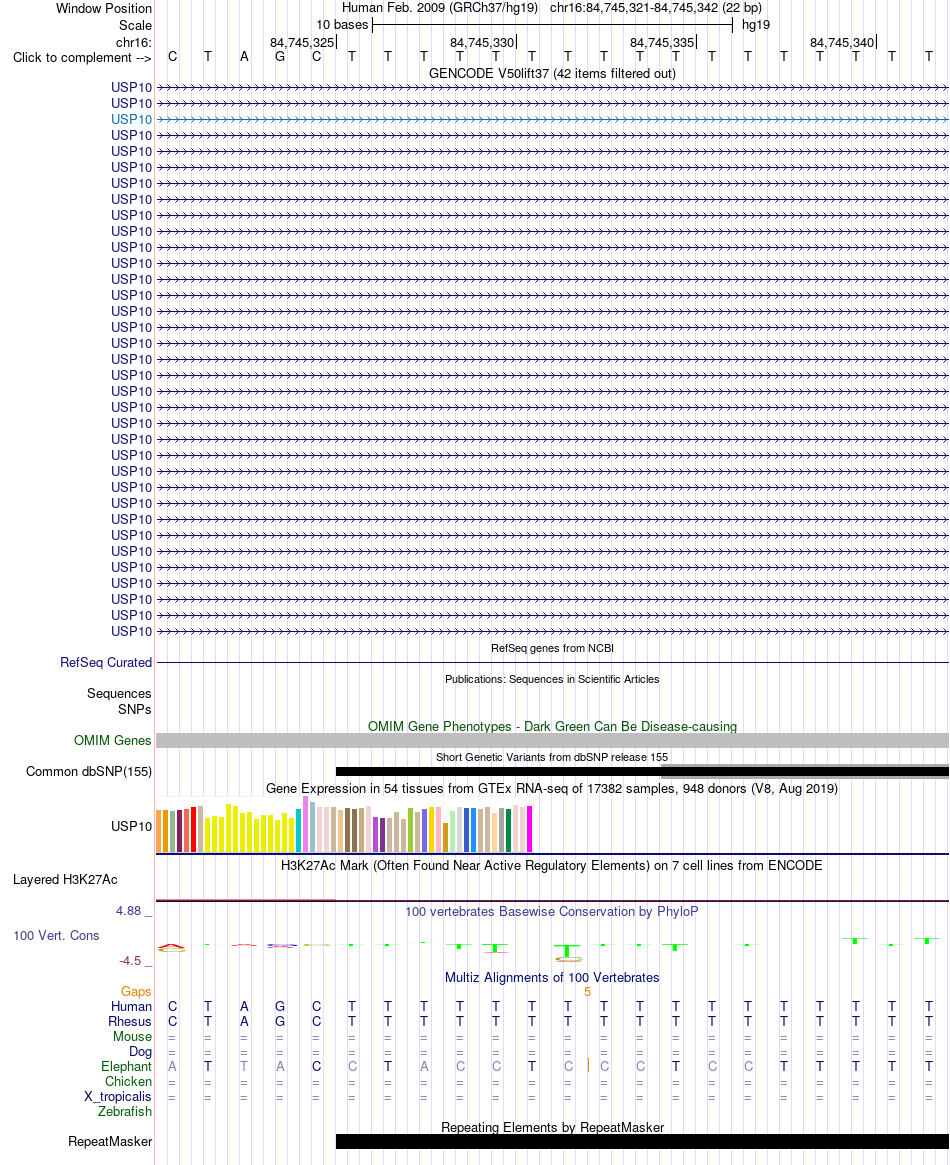Viewport: 950px width, 1165px height.
Task: Select the USP10 label beside the GTEx bar chart
Action: 131,826
